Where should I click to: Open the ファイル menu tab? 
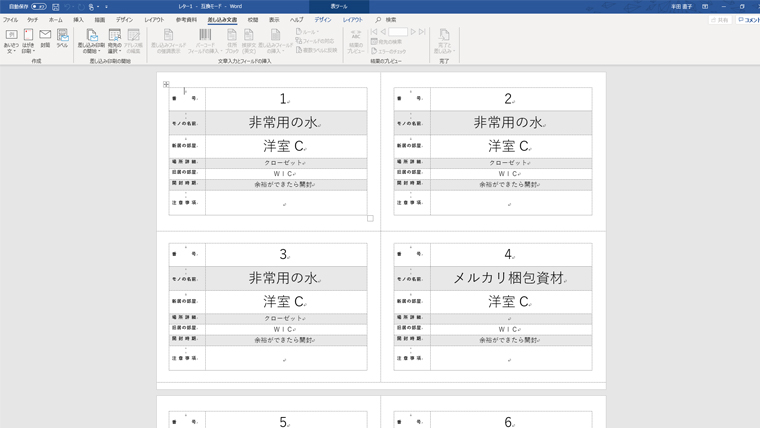(10, 20)
